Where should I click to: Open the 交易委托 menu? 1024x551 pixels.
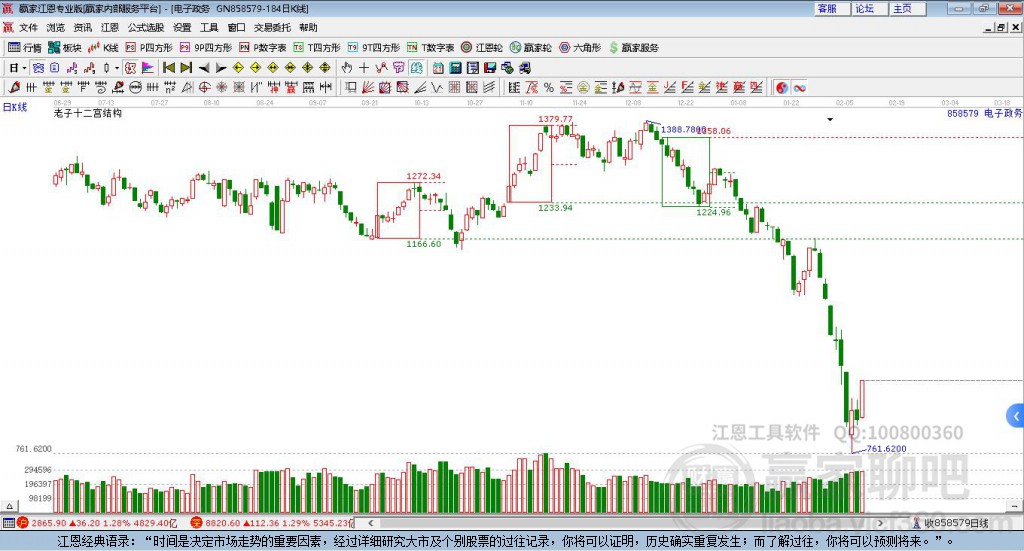pyautogui.click(x=272, y=27)
